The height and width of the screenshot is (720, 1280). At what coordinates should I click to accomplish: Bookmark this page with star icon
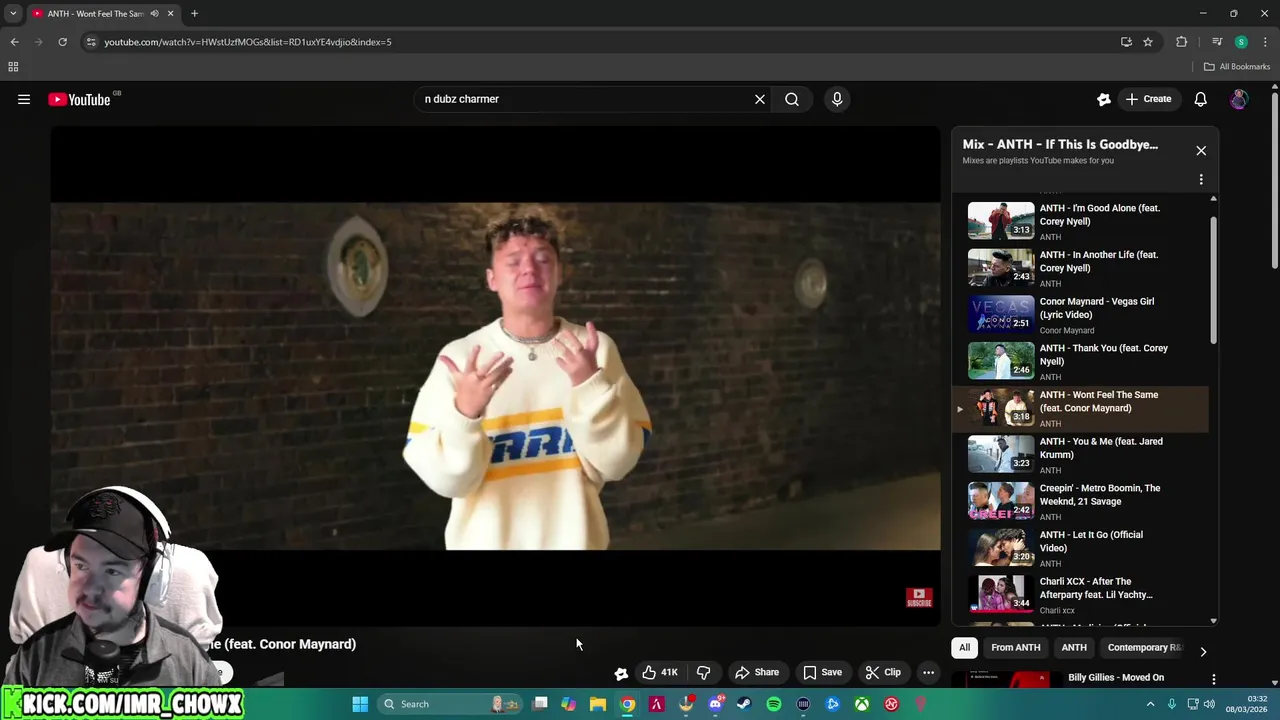[1148, 42]
